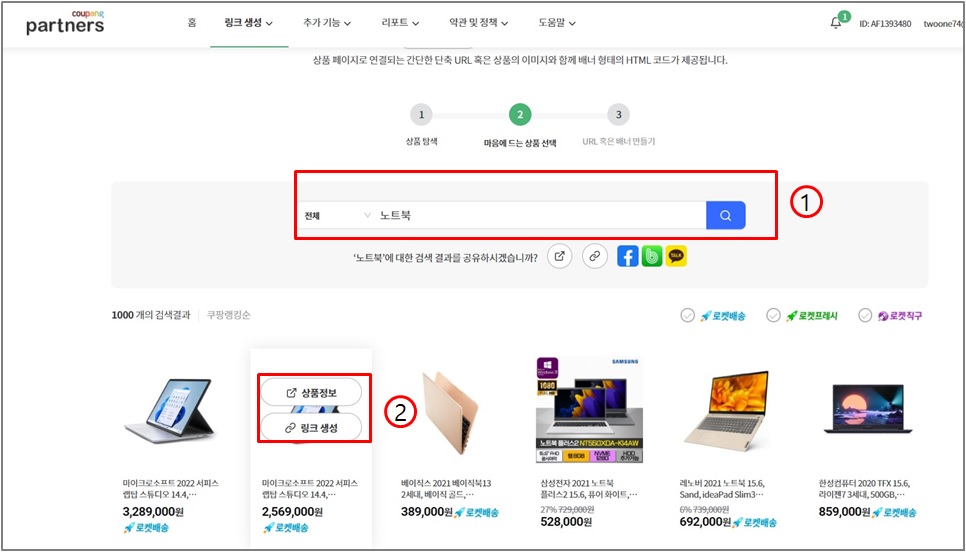Open the Samsung 노트북 플러스2 thumbnail
966x552 pixels.
[x=590, y=410]
